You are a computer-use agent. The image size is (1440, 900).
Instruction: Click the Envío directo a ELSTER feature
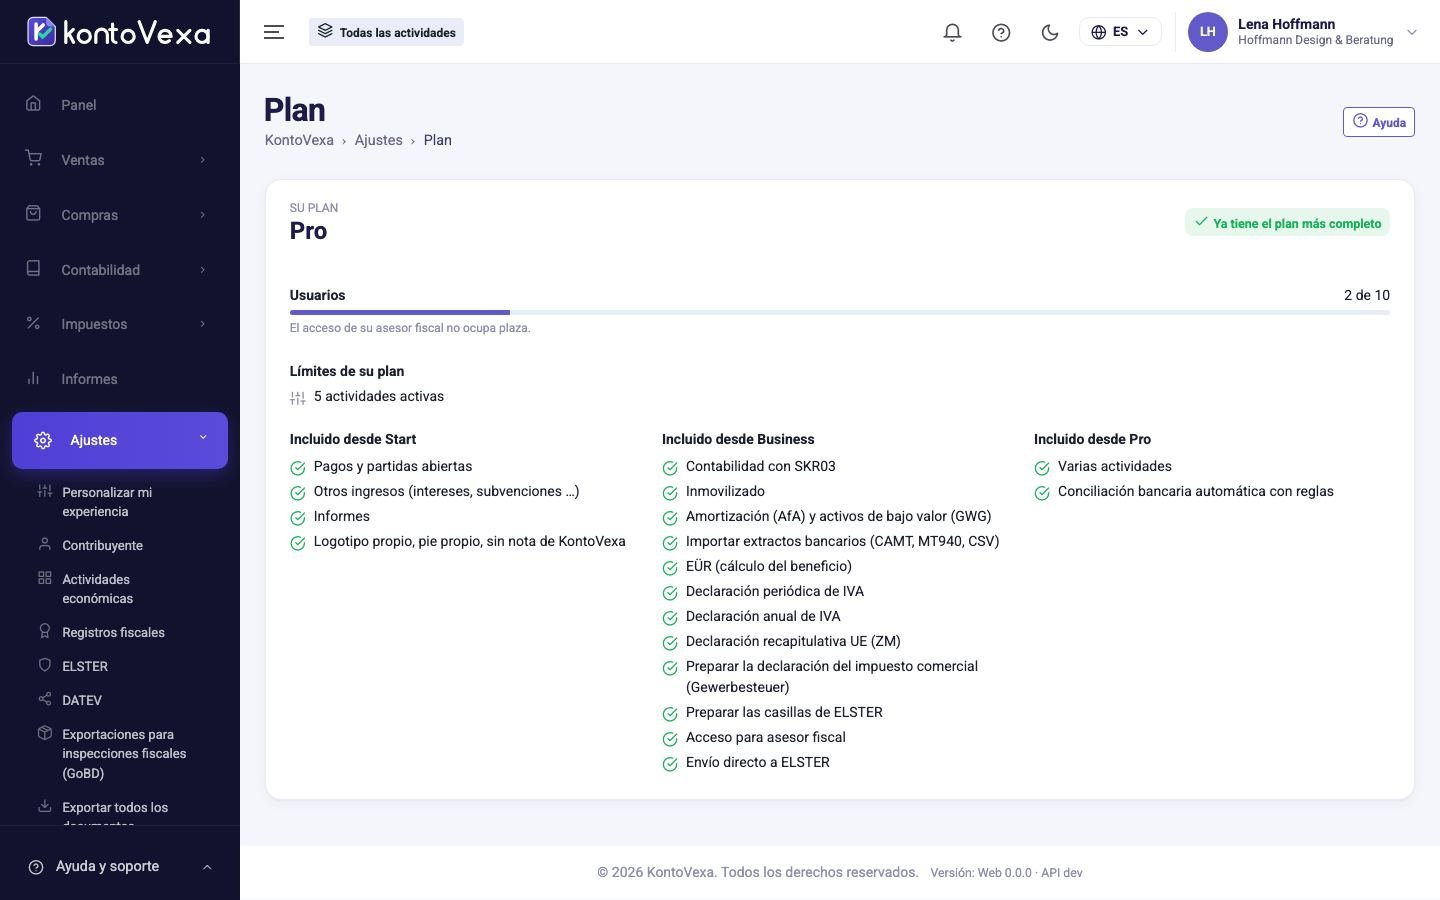[x=758, y=762]
